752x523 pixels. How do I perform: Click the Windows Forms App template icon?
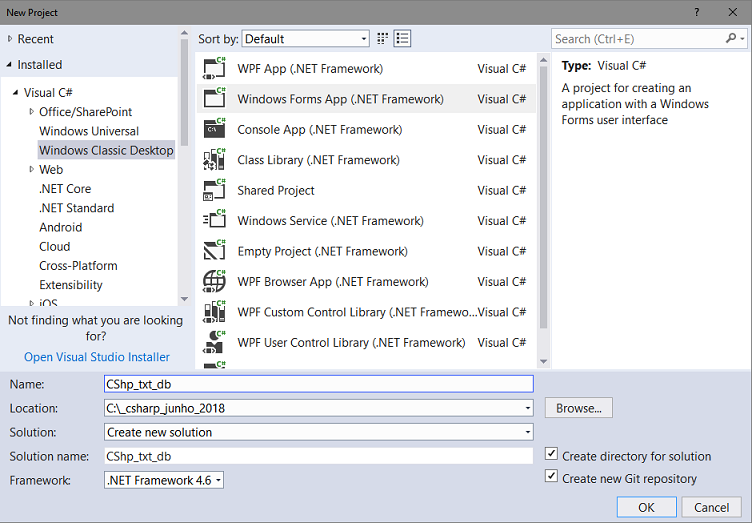pyautogui.click(x=214, y=99)
